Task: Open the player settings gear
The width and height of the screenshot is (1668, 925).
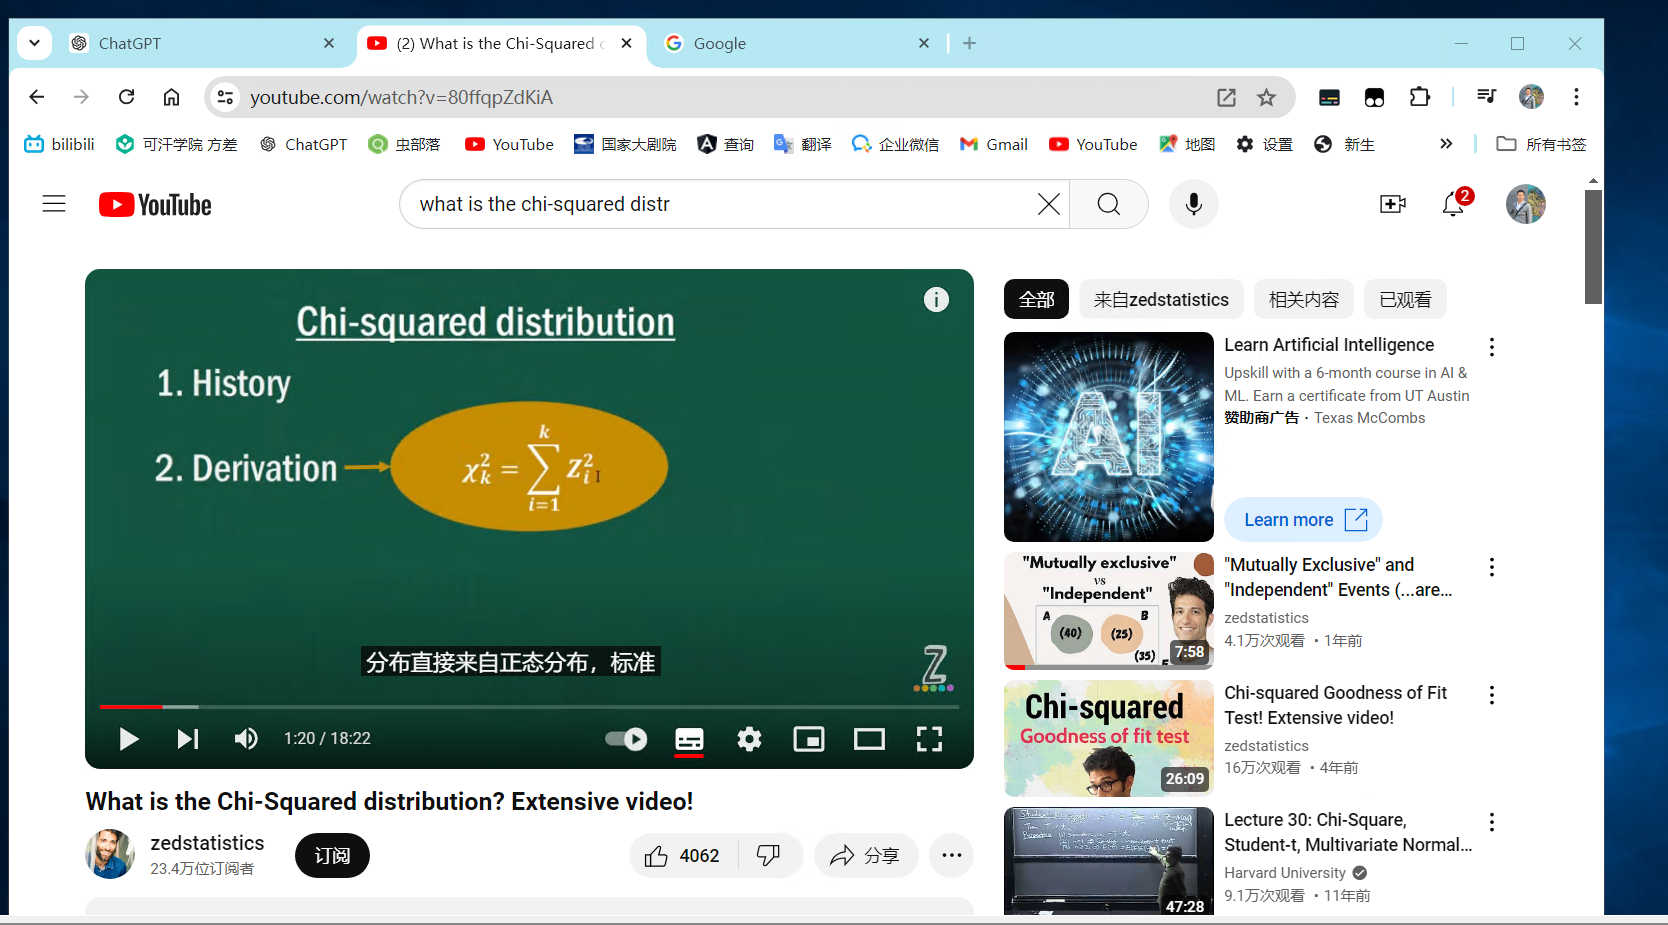Action: 749,738
